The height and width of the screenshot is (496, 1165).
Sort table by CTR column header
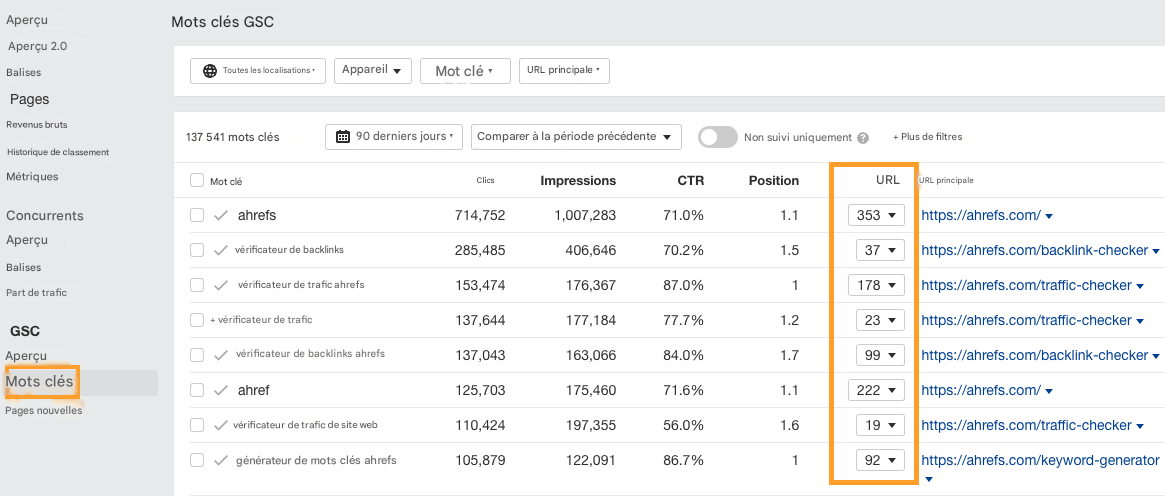pos(691,180)
